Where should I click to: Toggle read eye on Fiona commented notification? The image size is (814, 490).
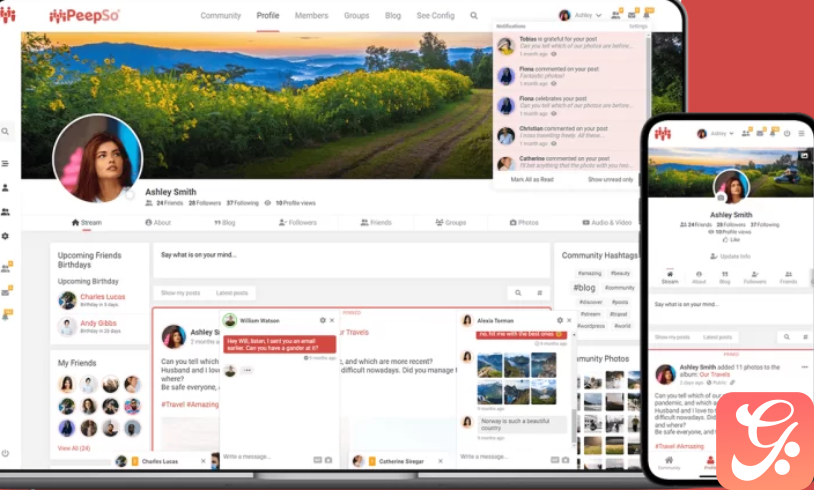[x=553, y=84]
